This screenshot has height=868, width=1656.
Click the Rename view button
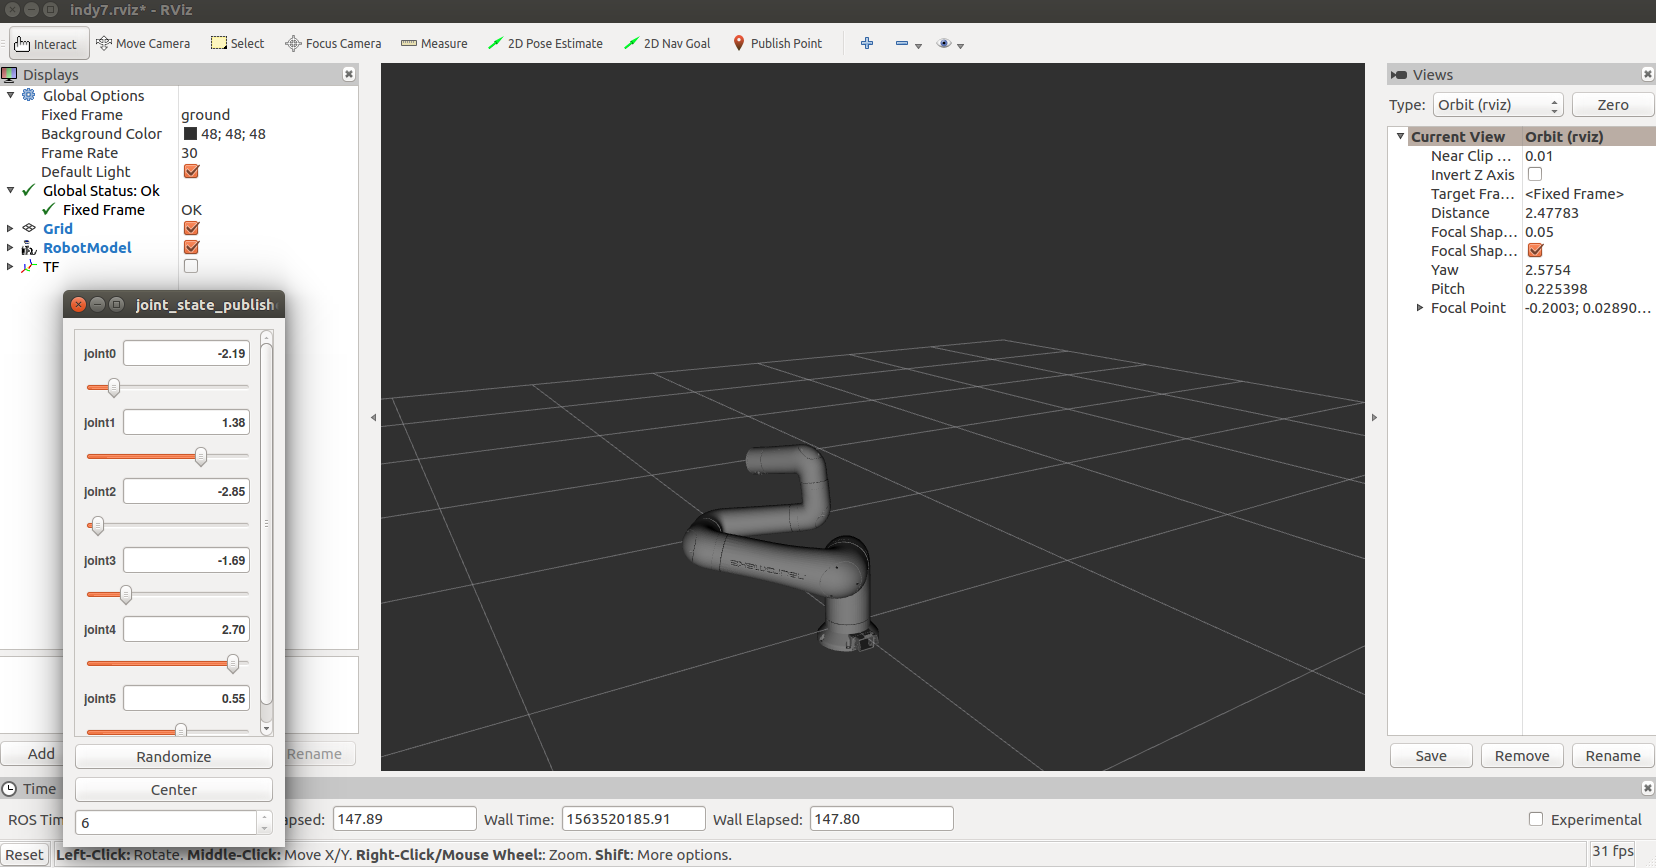(x=1613, y=756)
